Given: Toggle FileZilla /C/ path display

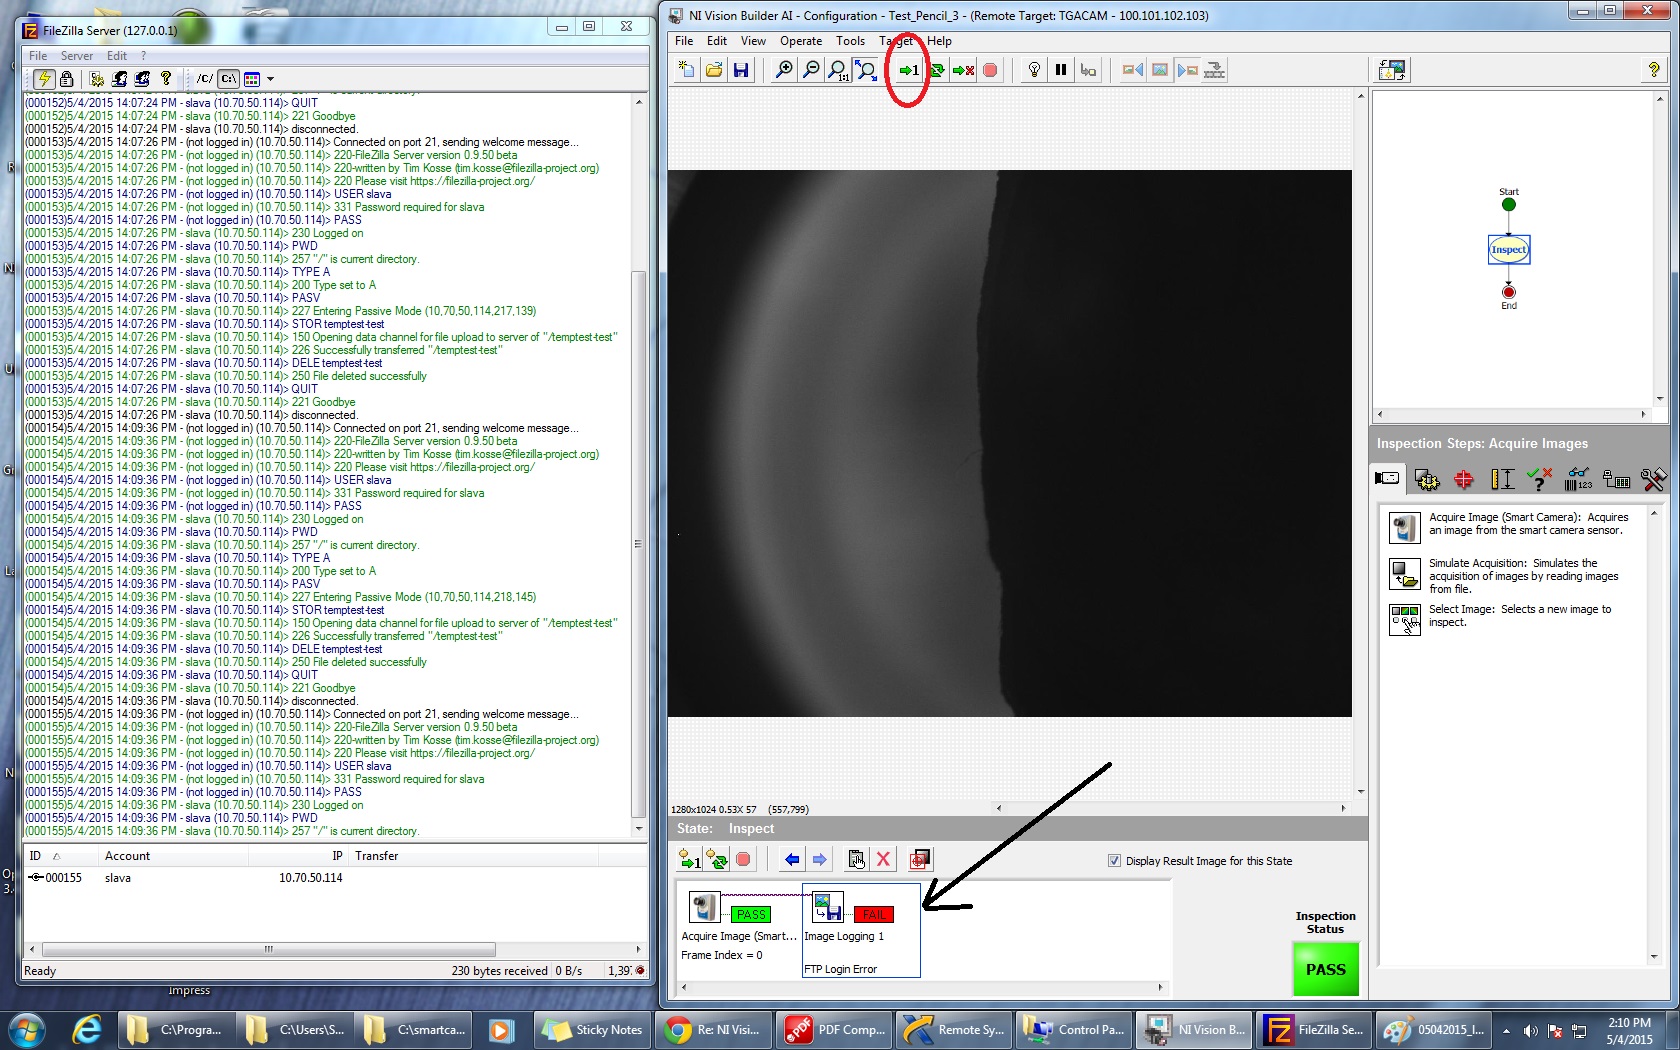Looking at the screenshot, I should point(205,78).
